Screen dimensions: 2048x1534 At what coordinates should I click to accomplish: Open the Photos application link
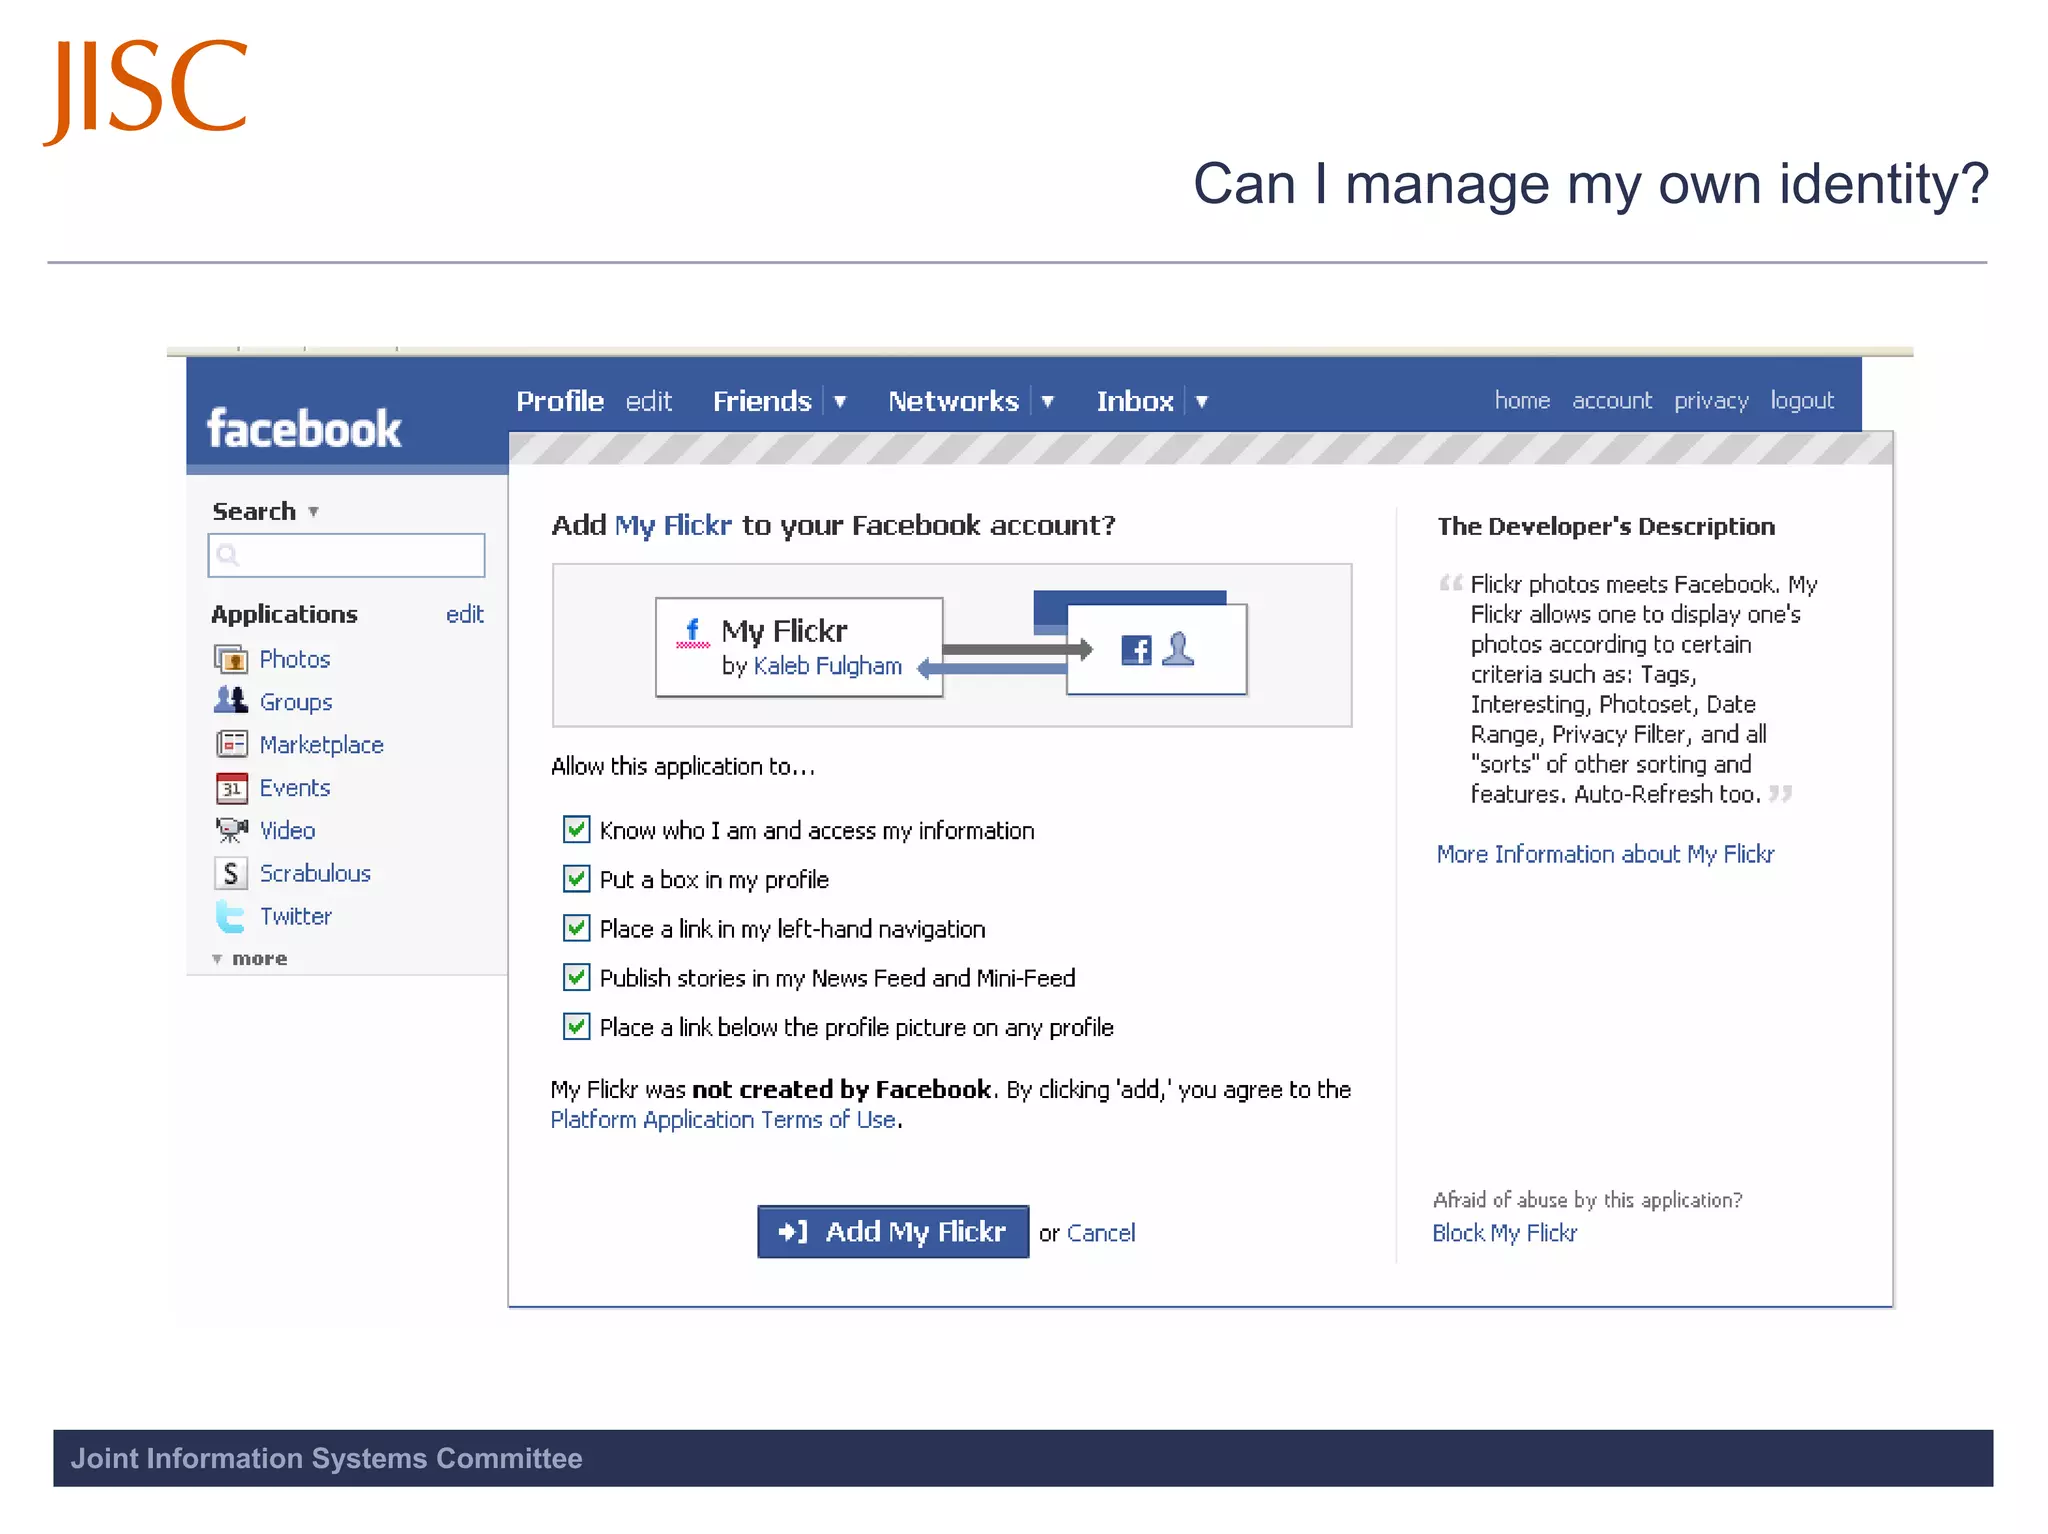pos(295,659)
